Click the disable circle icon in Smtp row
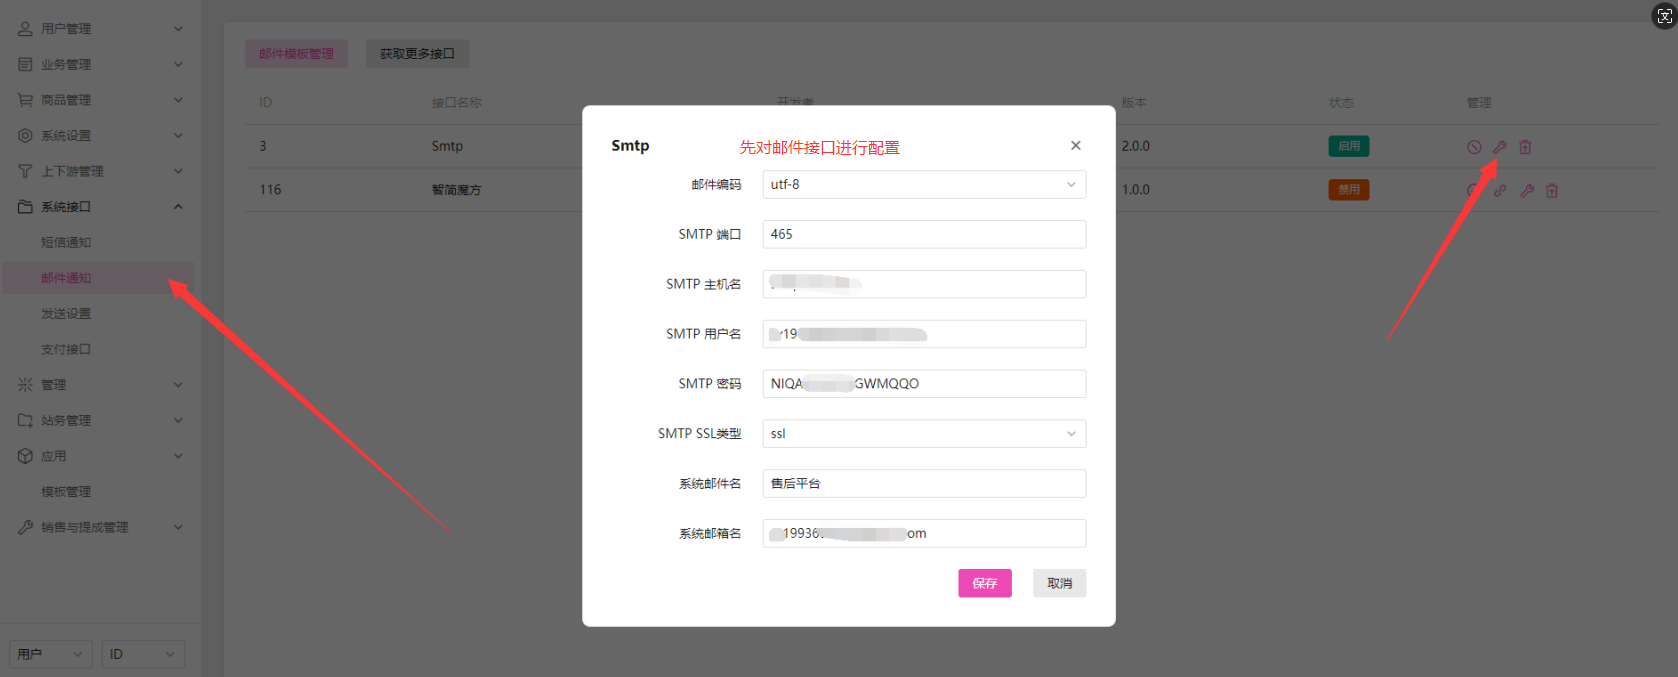The width and height of the screenshot is (1678, 677). [x=1474, y=147]
